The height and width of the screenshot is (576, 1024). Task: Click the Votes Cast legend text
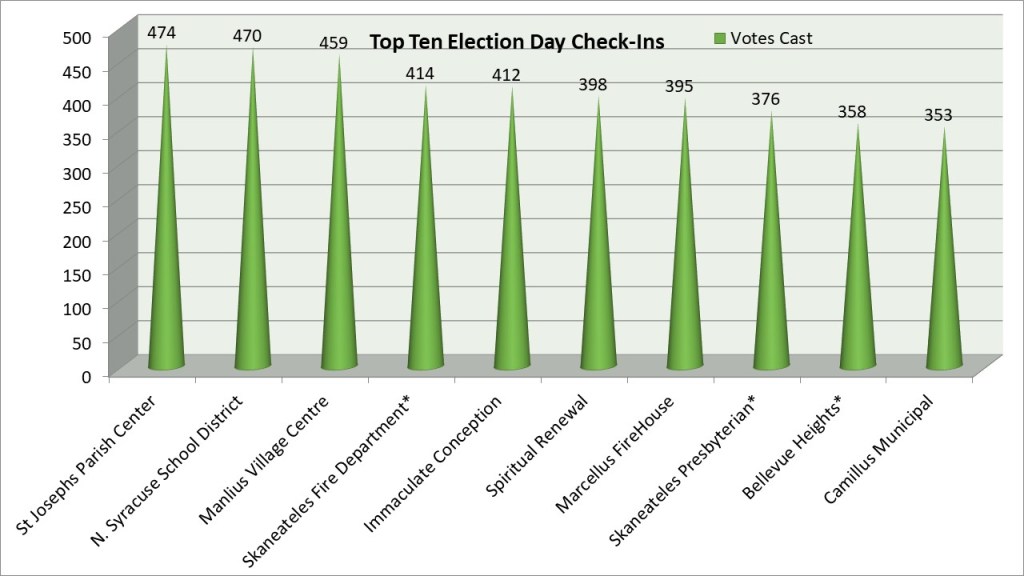pyautogui.click(x=771, y=39)
